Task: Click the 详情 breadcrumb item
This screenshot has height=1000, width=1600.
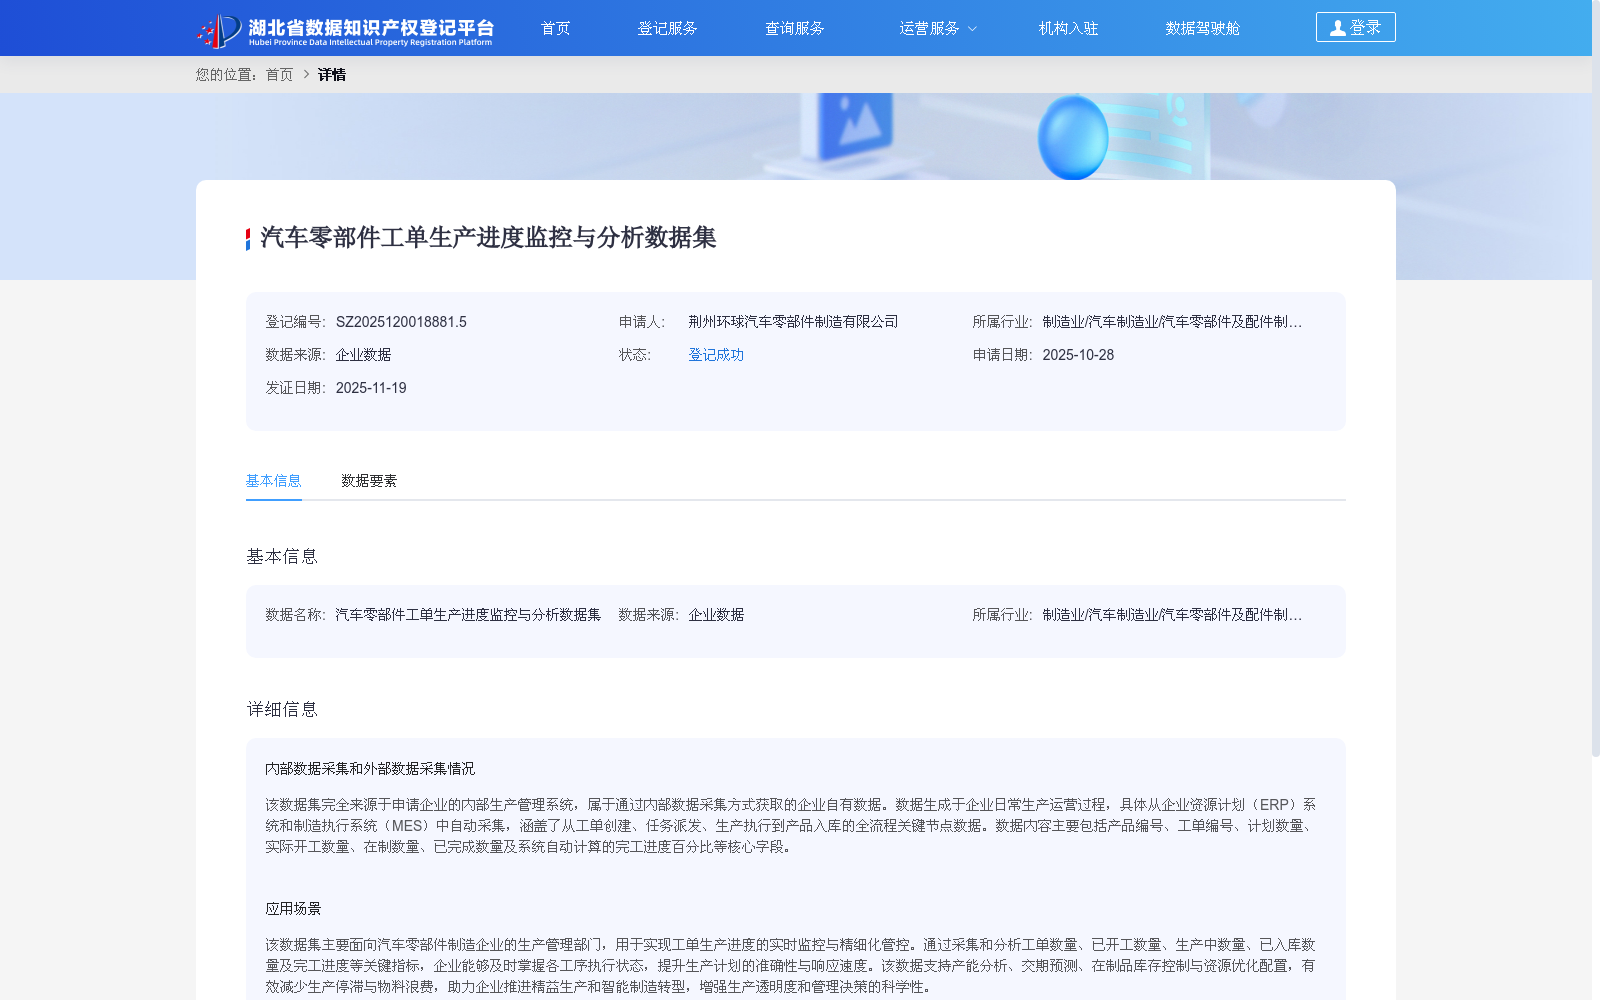Action: tap(332, 75)
